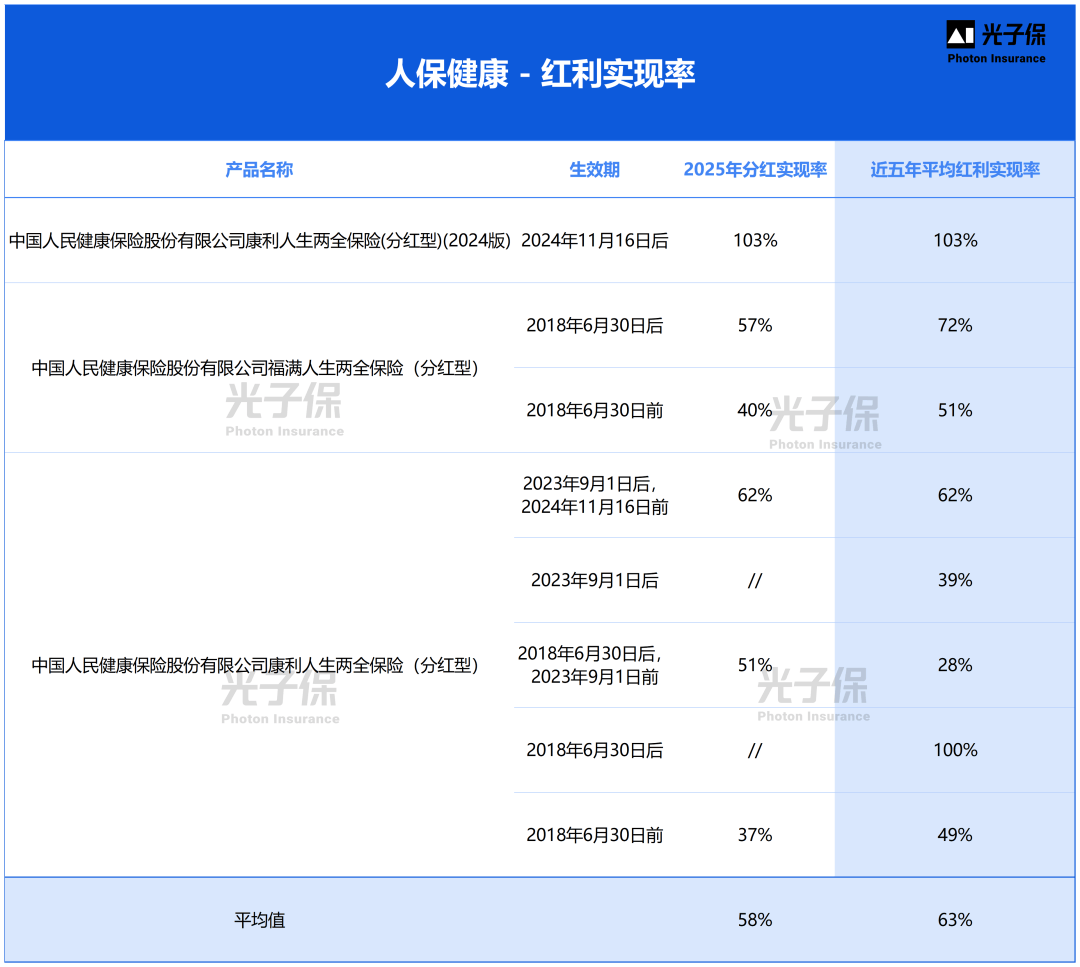The height and width of the screenshot is (967, 1080).
Task: Click 2018年6月30日前 in the row showing 37%
Action: pos(594,835)
